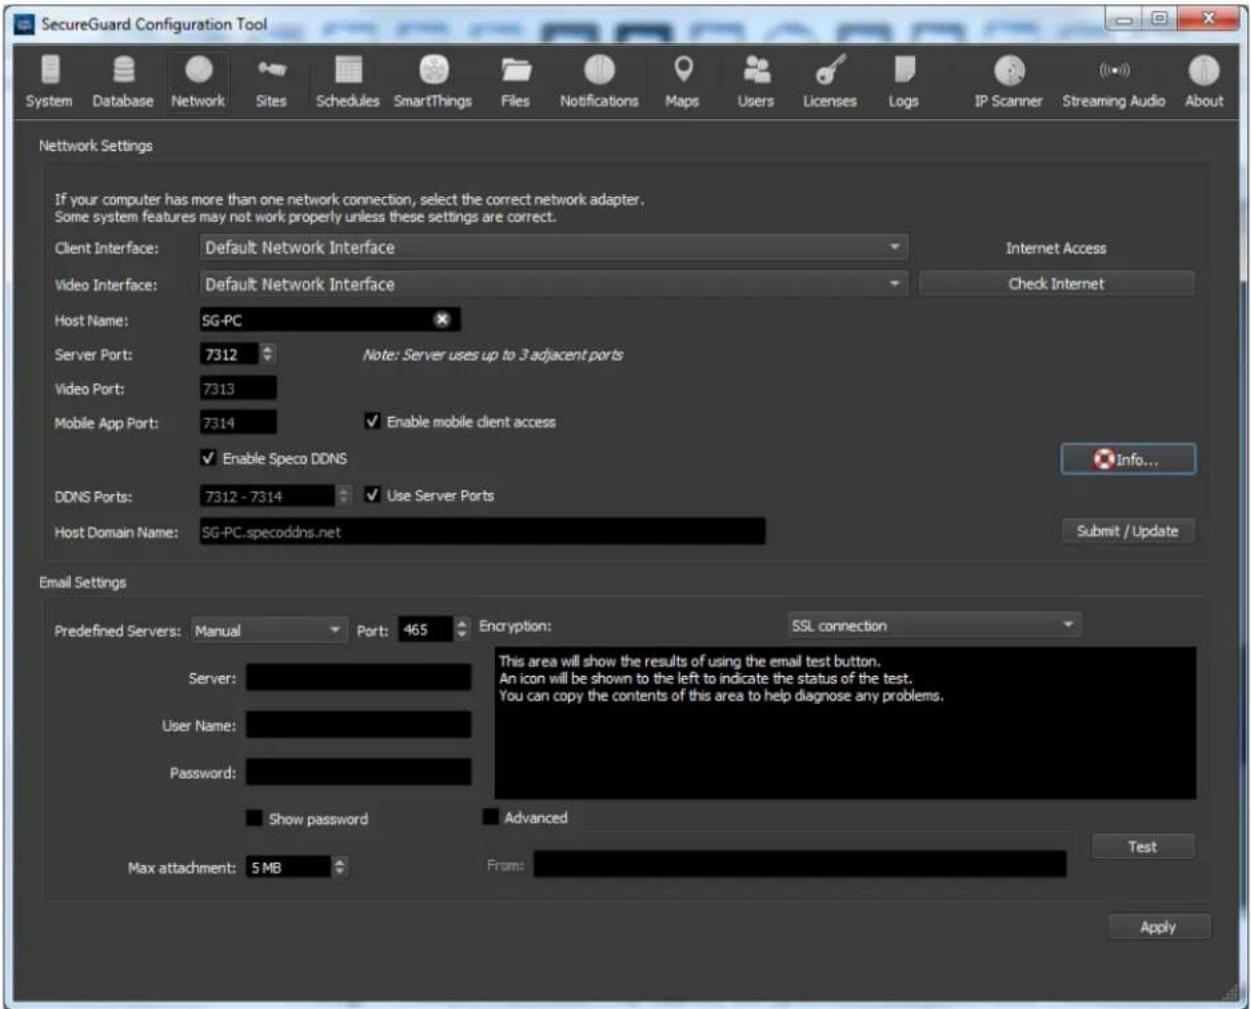Open the Streaming Audio icon
The height and width of the screenshot is (1009, 1251).
point(1114,81)
